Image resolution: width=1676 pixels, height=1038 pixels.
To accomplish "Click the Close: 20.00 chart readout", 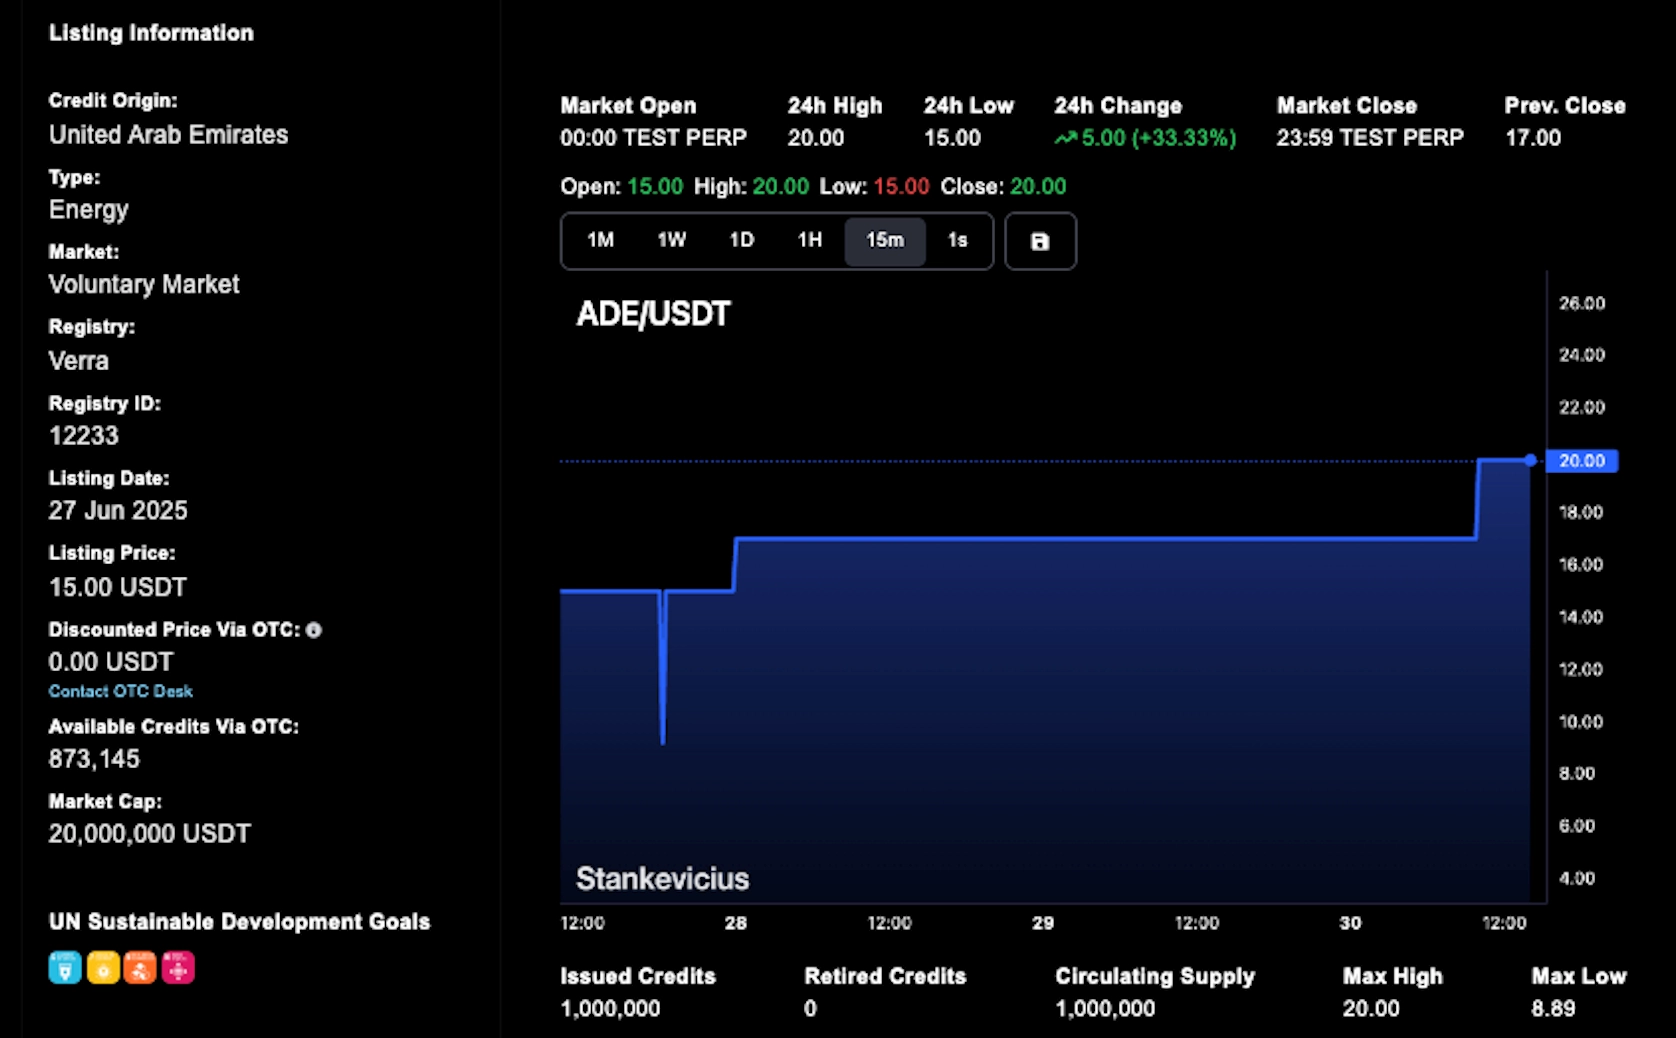I will pyautogui.click(x=1003, y=187).
